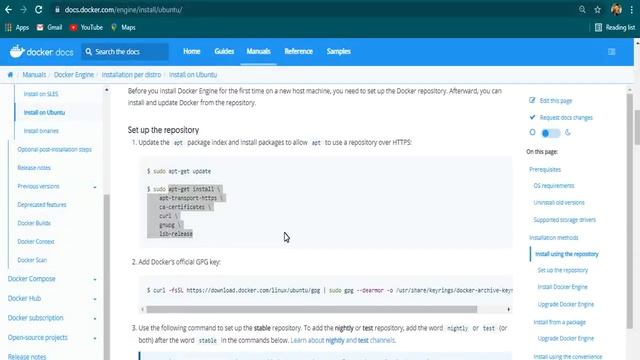Click the code block scroll-left arrow
The width and height of the screenshot is (640, 360).
pos(142,309)
